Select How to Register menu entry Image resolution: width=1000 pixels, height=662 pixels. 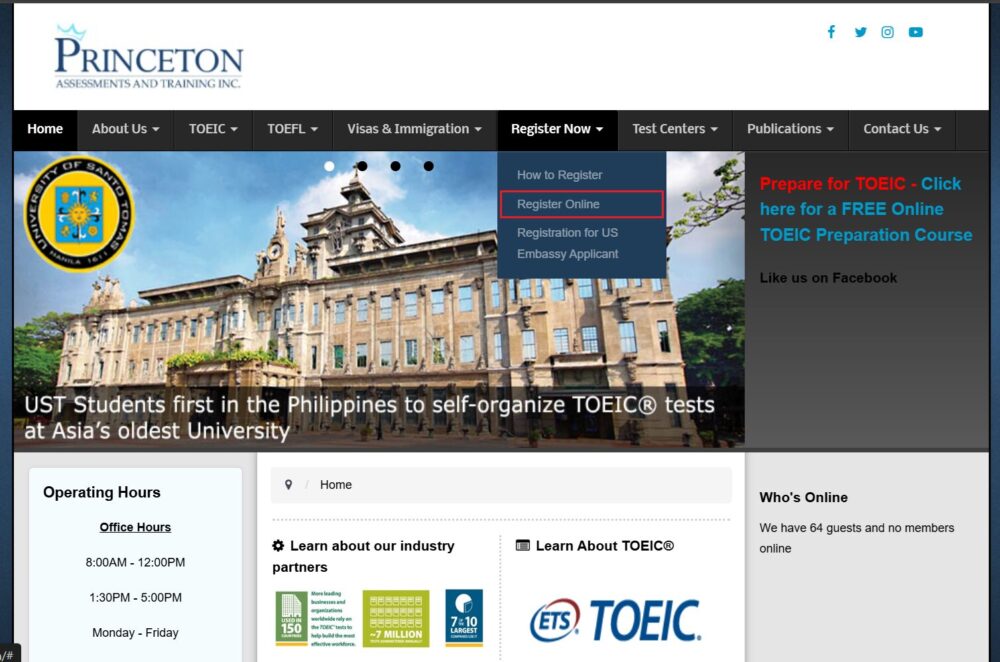559,175
